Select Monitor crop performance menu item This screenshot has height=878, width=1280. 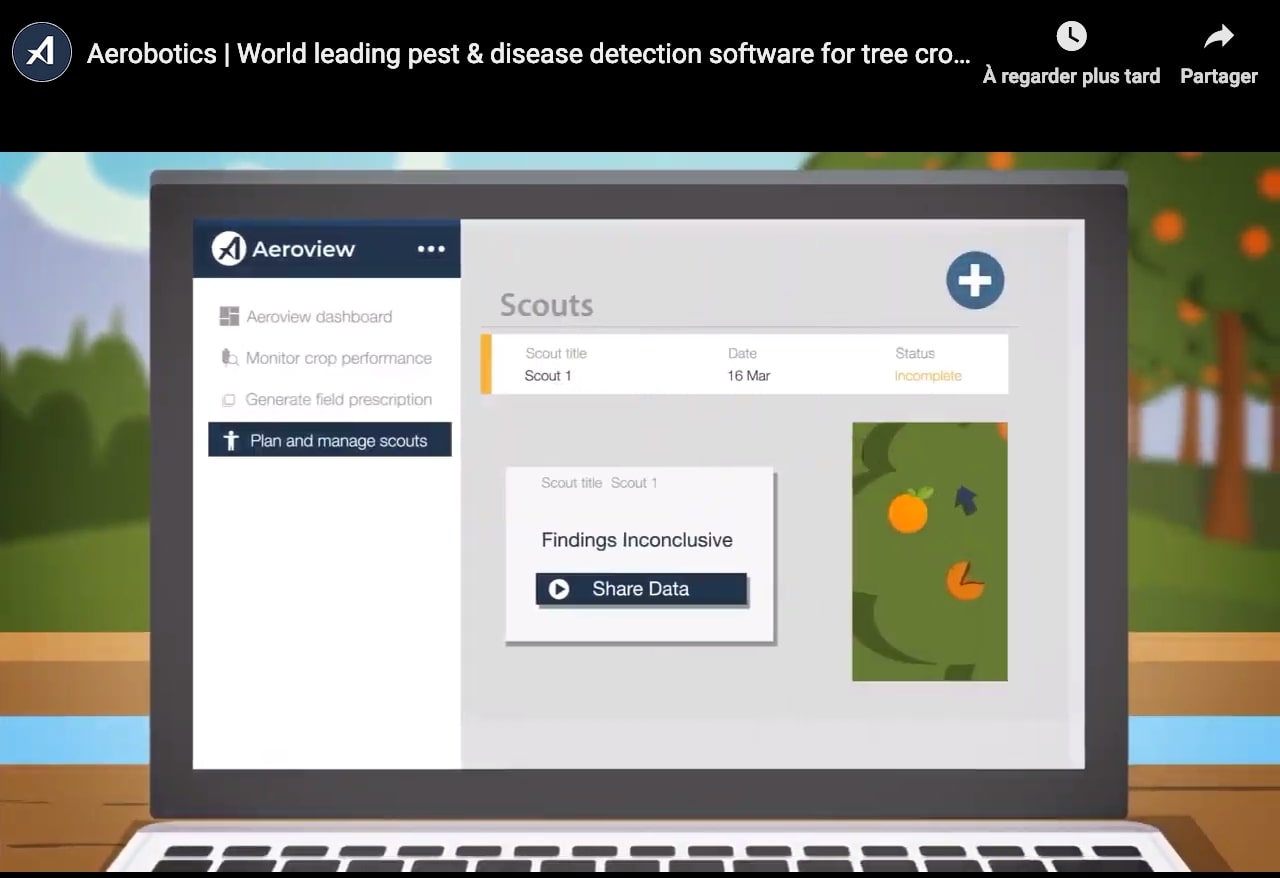(338, 358)
